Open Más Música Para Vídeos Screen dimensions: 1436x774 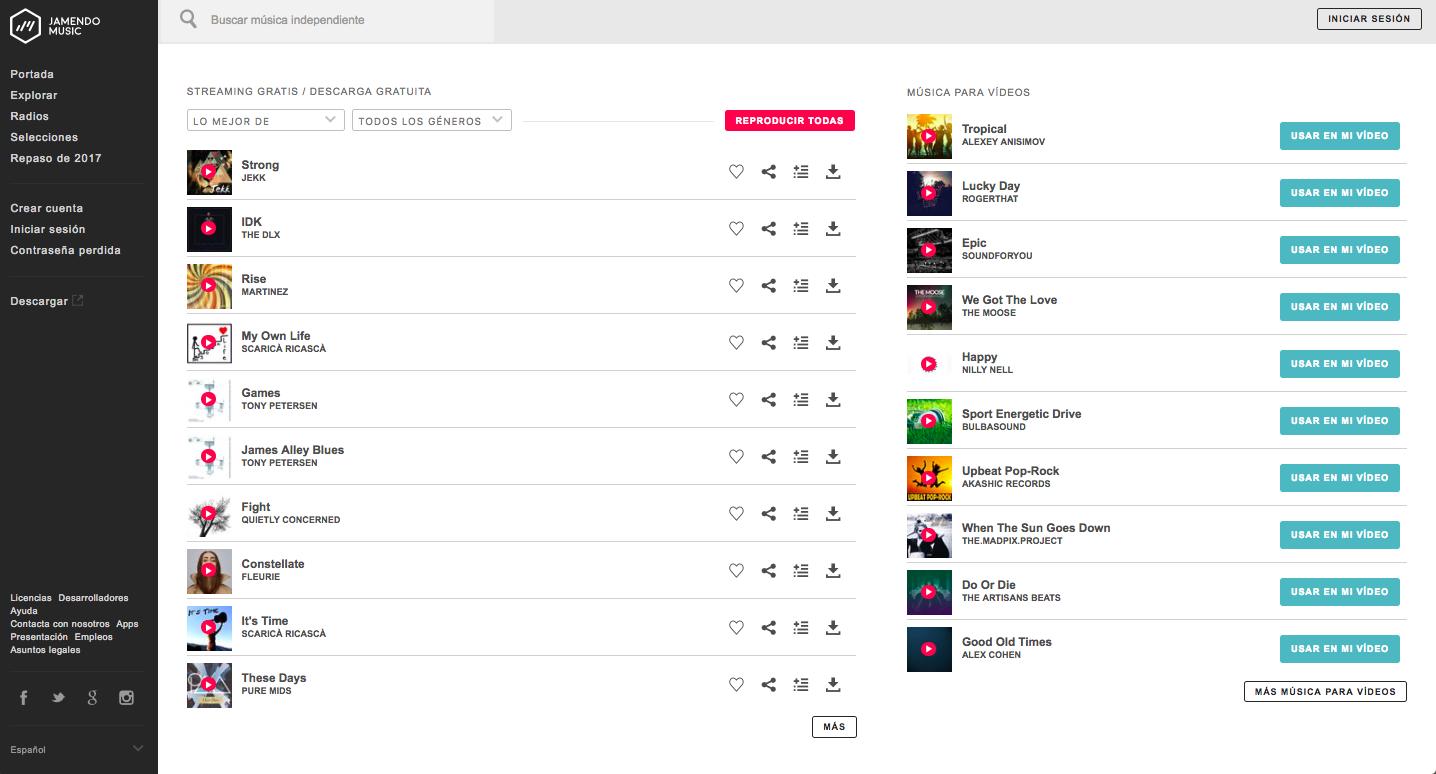pos(1325,691)
